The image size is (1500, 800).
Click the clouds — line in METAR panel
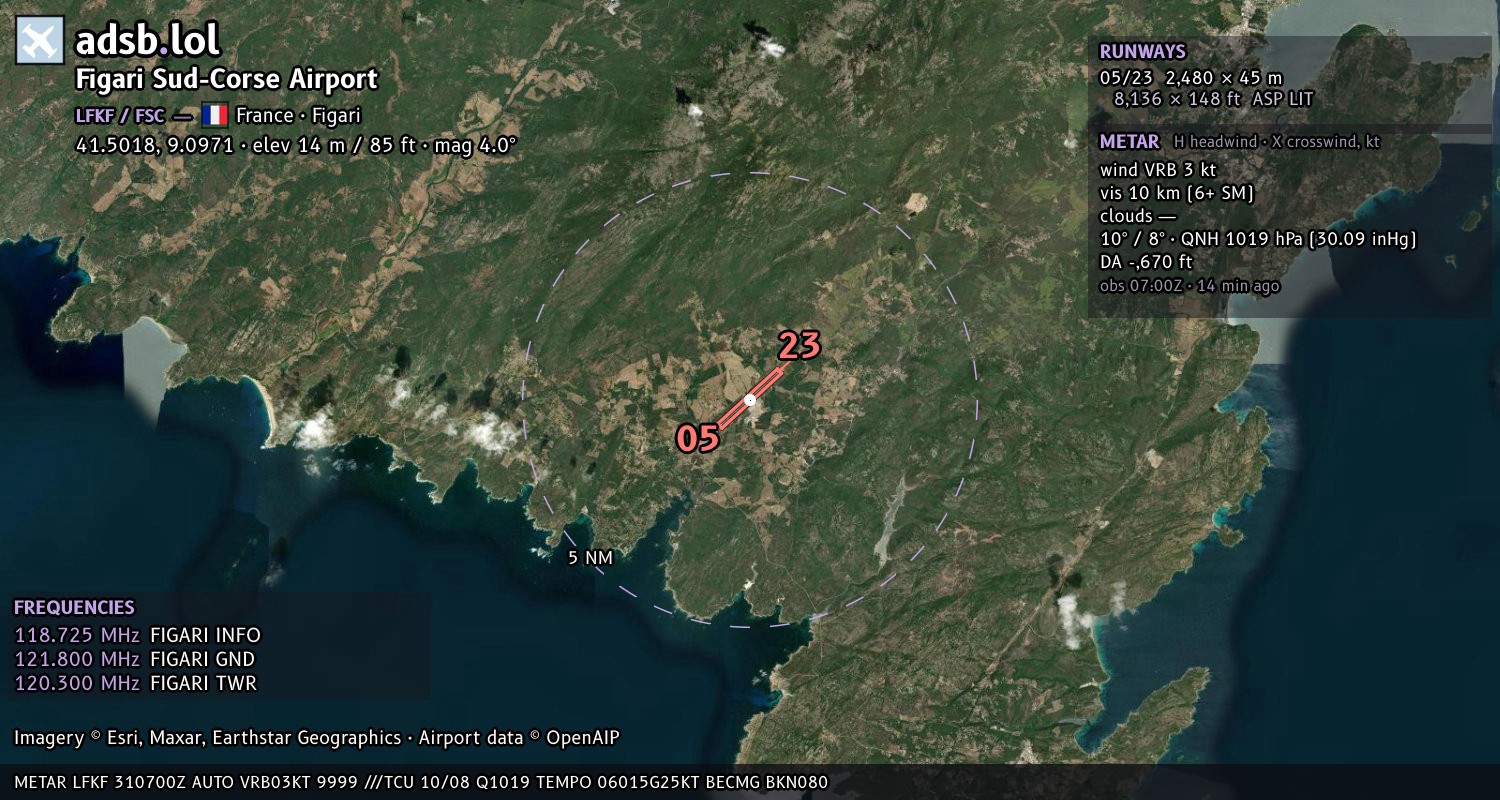pos(1138,216)
